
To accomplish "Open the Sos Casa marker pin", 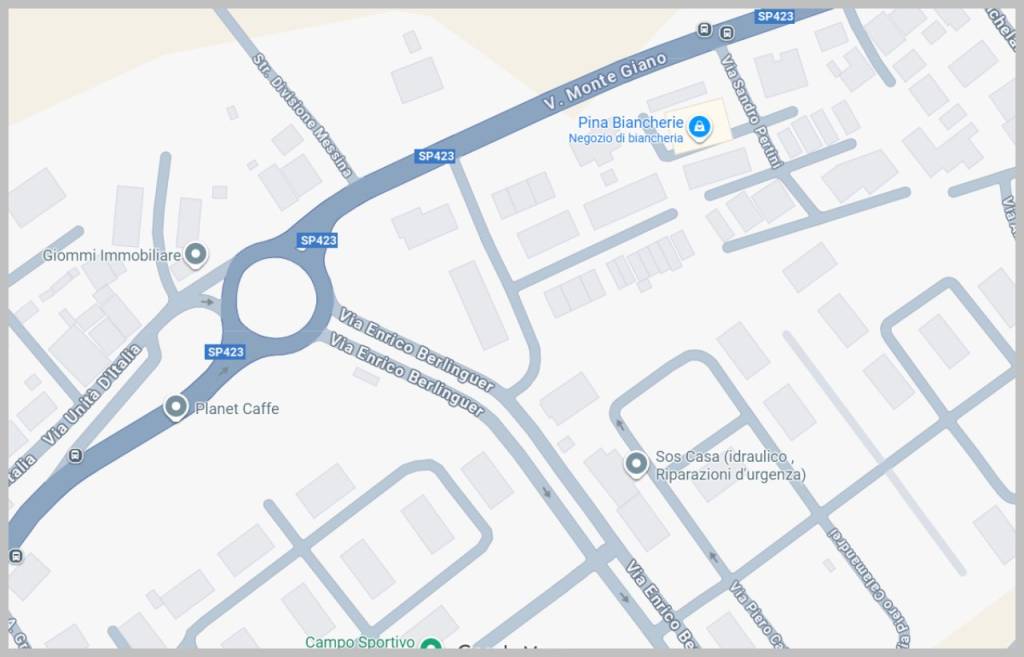I will tap(636, 464).
